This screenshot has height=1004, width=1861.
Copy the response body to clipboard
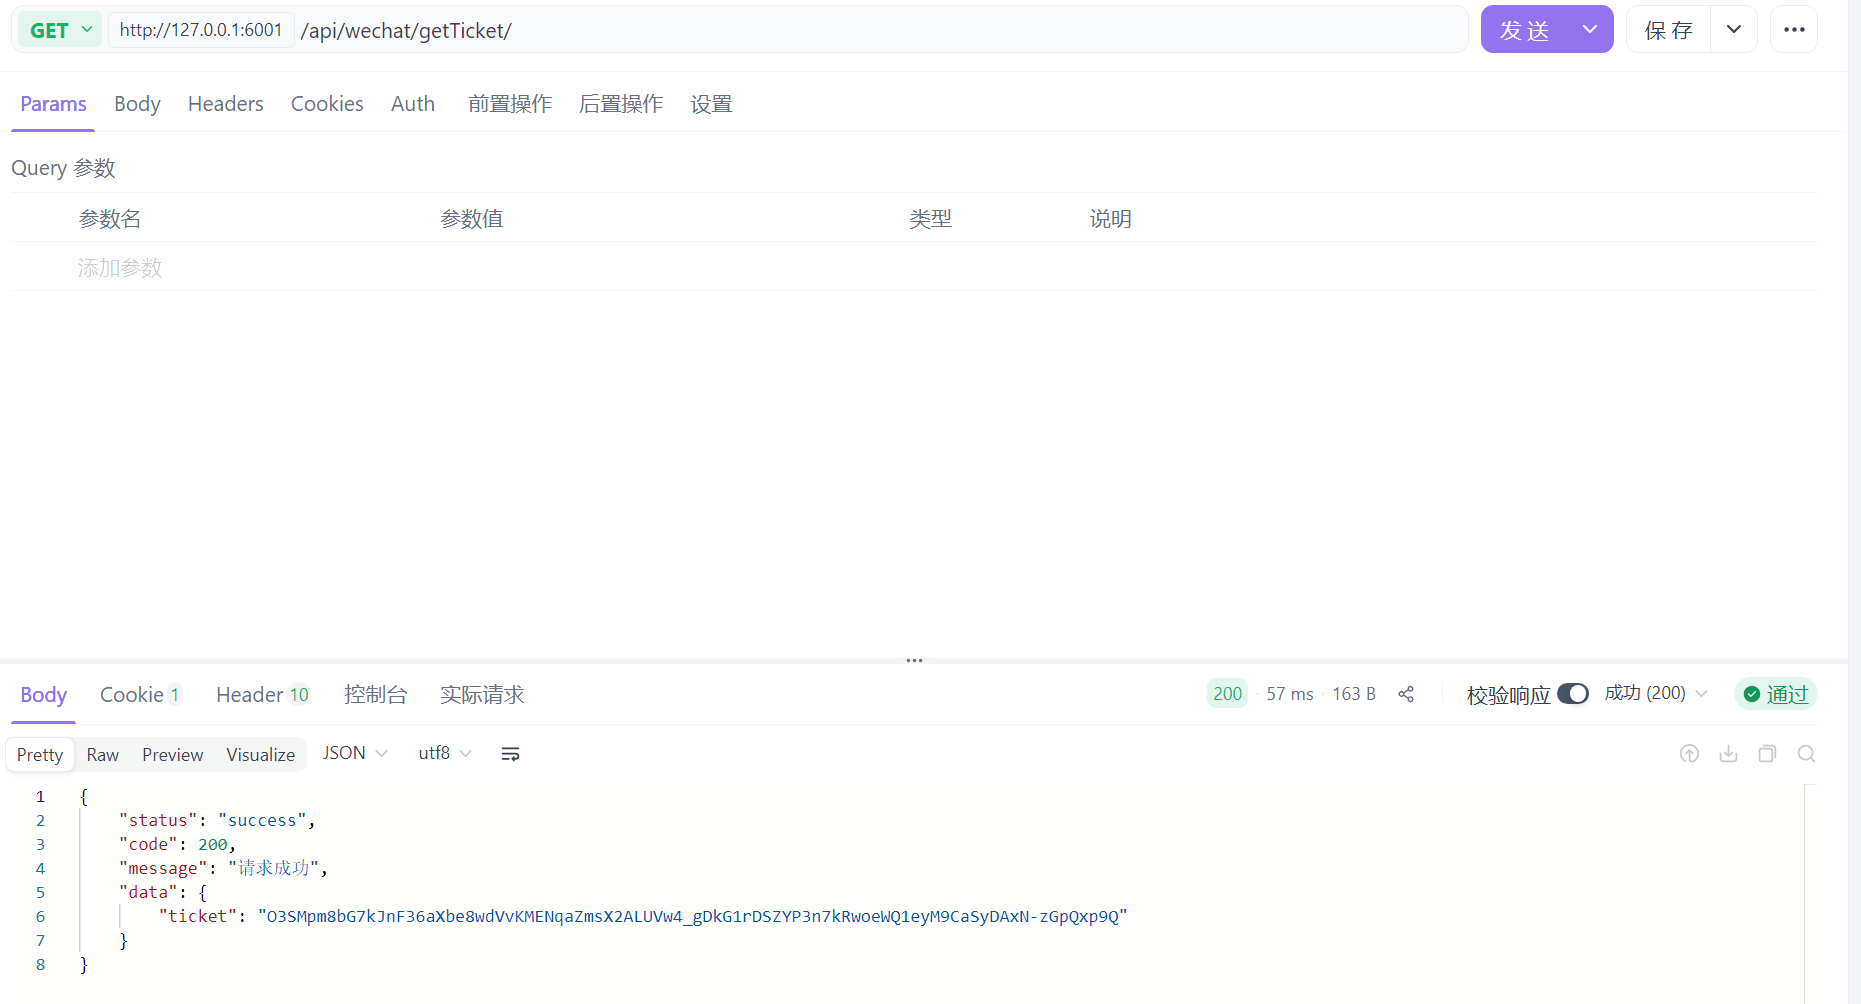tap(1767, 753)
